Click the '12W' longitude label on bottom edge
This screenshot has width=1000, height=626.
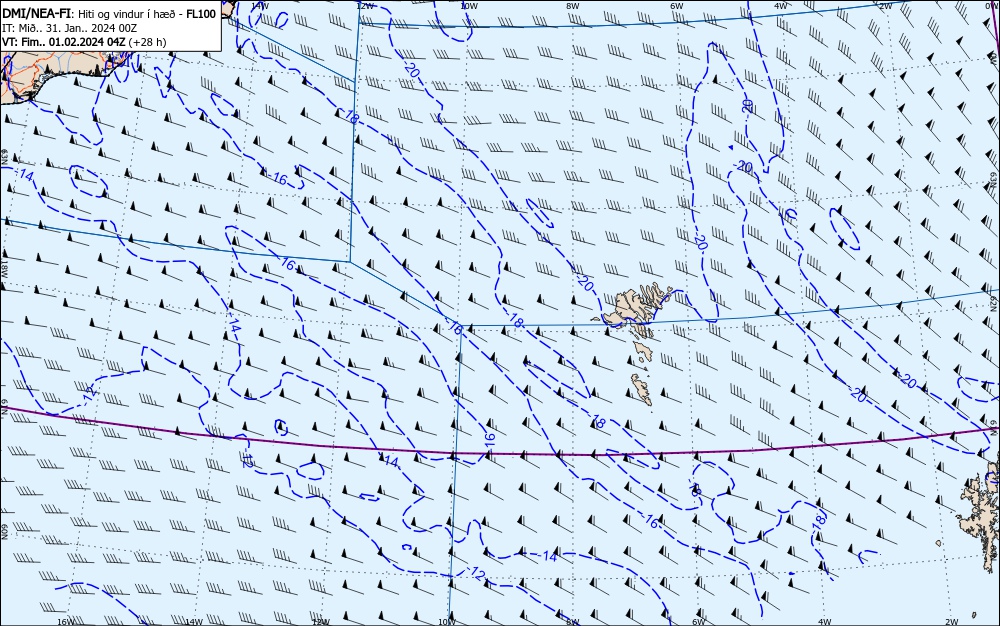321,622
